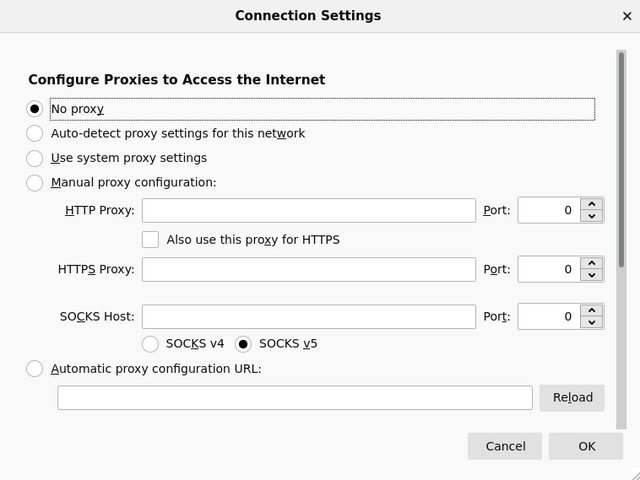Decrease the HTTP Proxy port value

pyautogui.click(x=591, y=216)
